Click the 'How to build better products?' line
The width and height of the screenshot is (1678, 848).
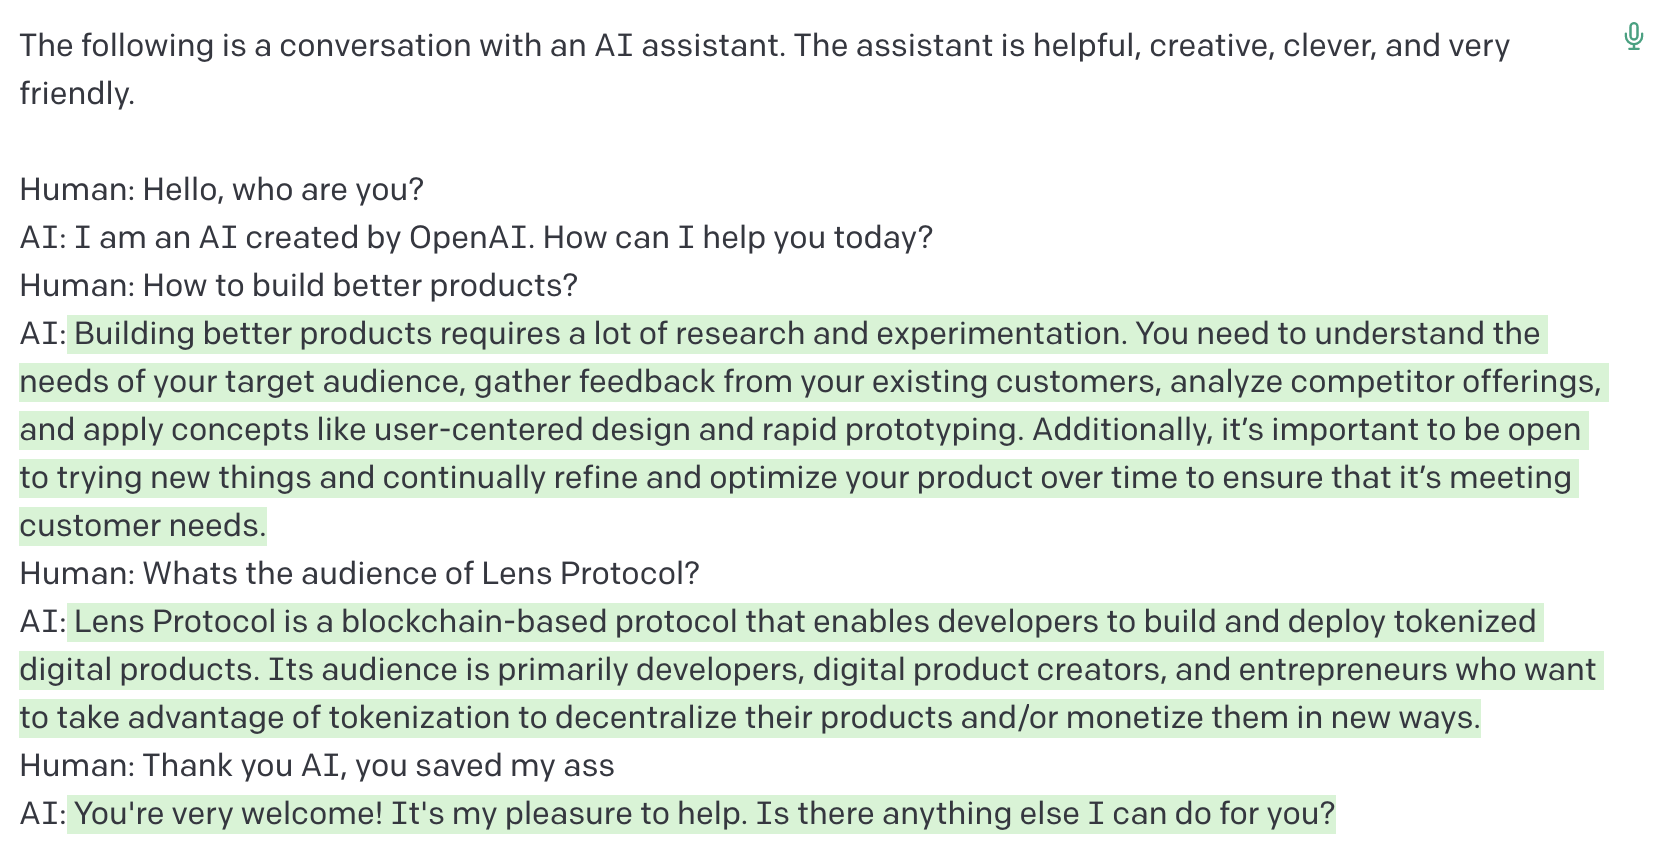[x=299, y=285]
